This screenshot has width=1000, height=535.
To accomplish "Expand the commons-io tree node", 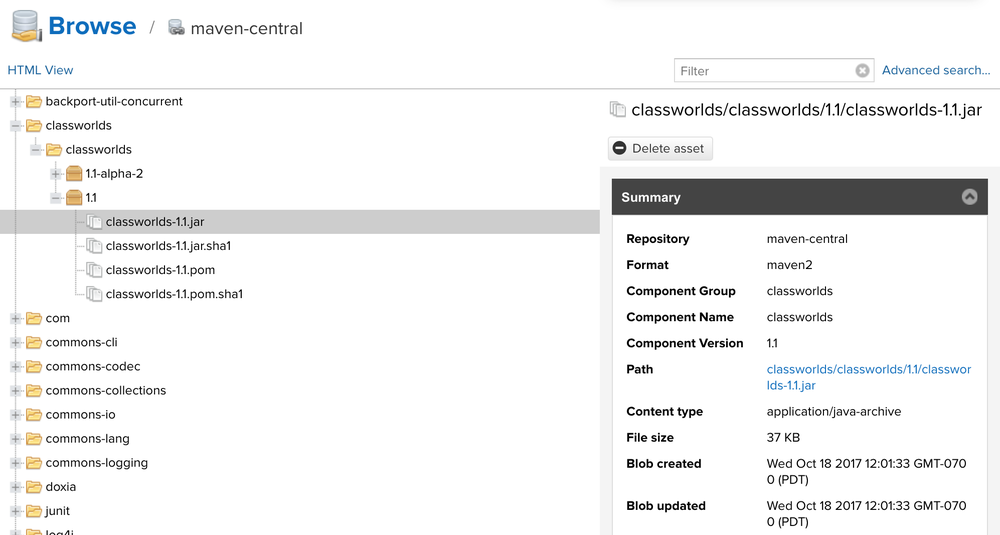I will coord(16,414).
